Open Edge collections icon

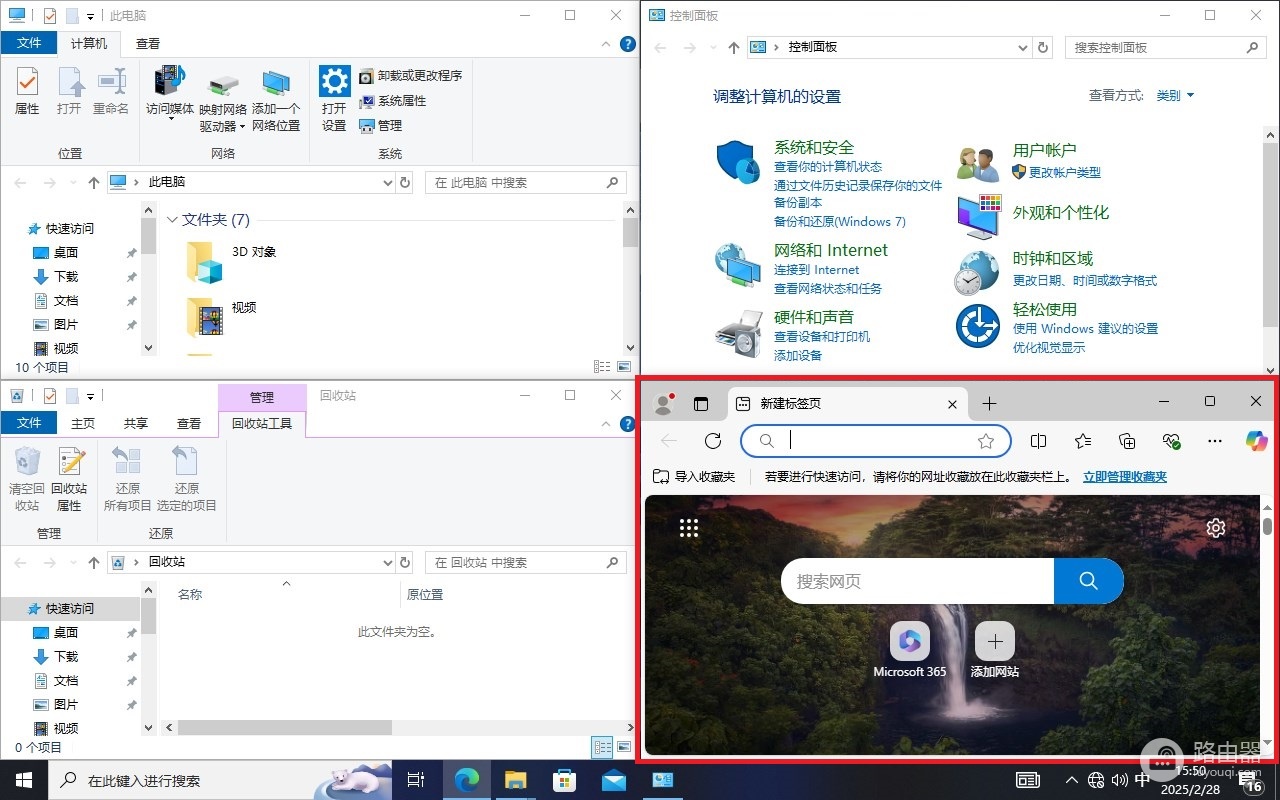pyautogui.click(x=1127, y=441)
